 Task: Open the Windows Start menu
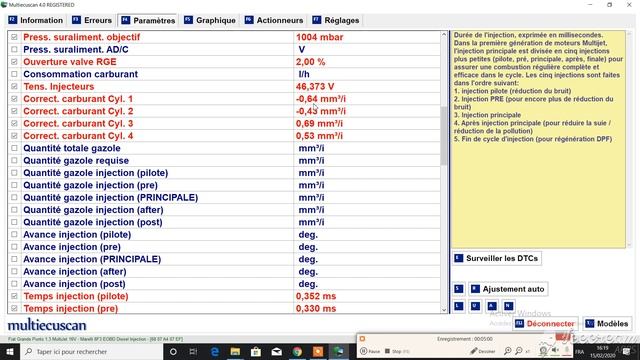click(x=10, y=351)
